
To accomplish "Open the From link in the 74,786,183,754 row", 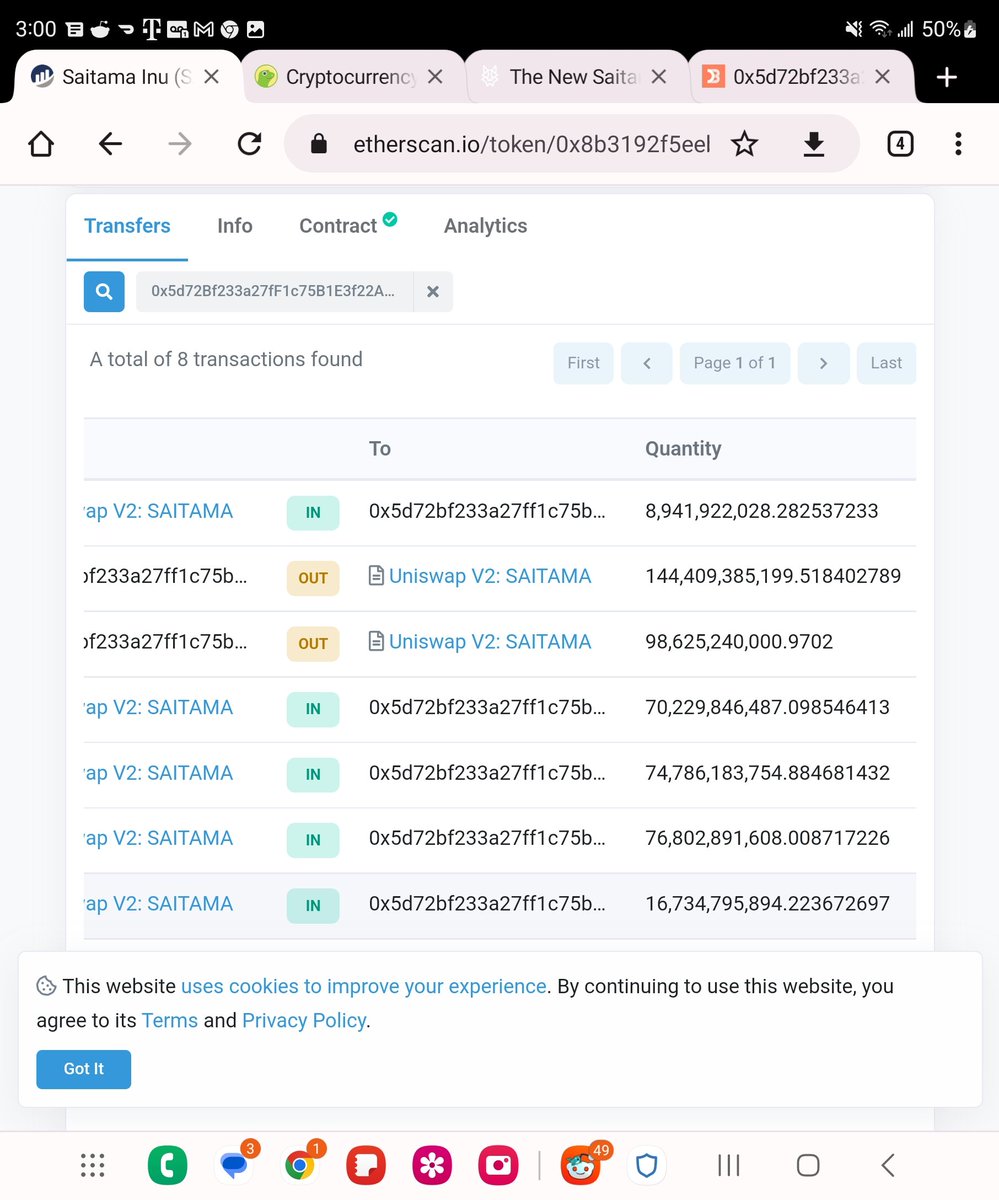I will [x=158, y=773].
